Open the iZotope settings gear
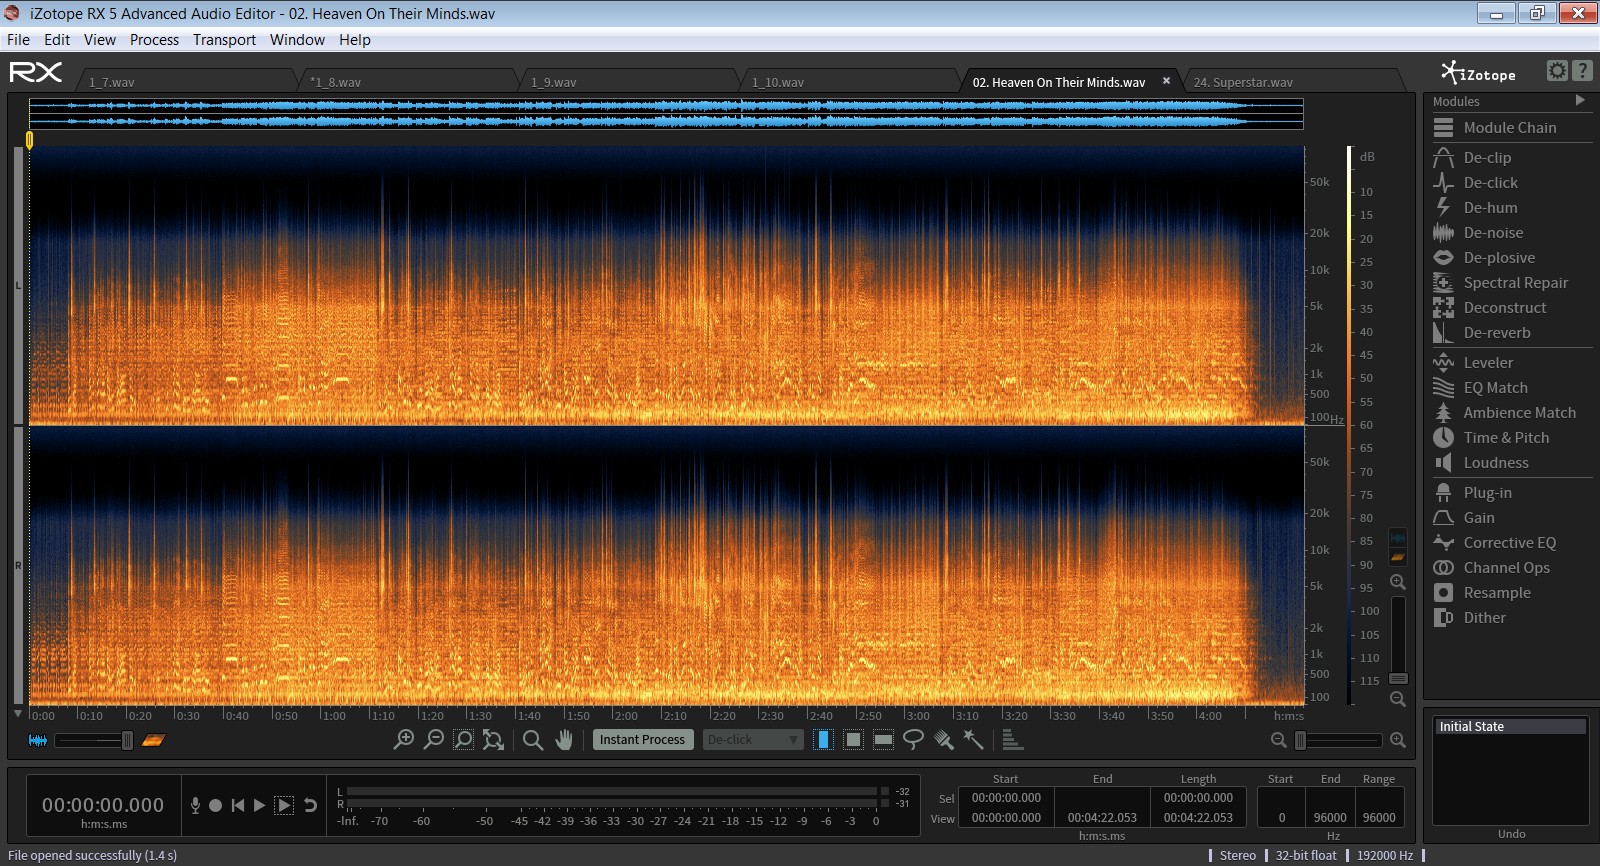 coord(1557,71)
